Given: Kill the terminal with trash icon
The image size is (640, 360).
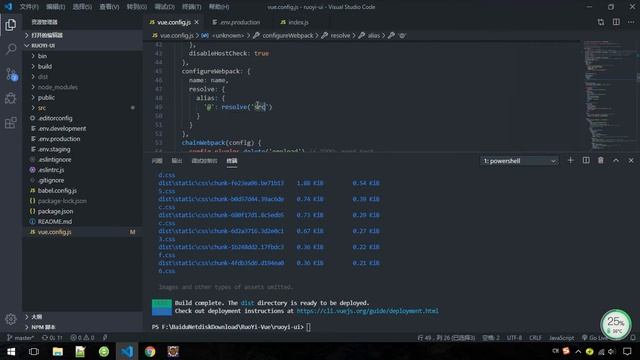Looking at the screenshot, I should [x=601, y=160].
